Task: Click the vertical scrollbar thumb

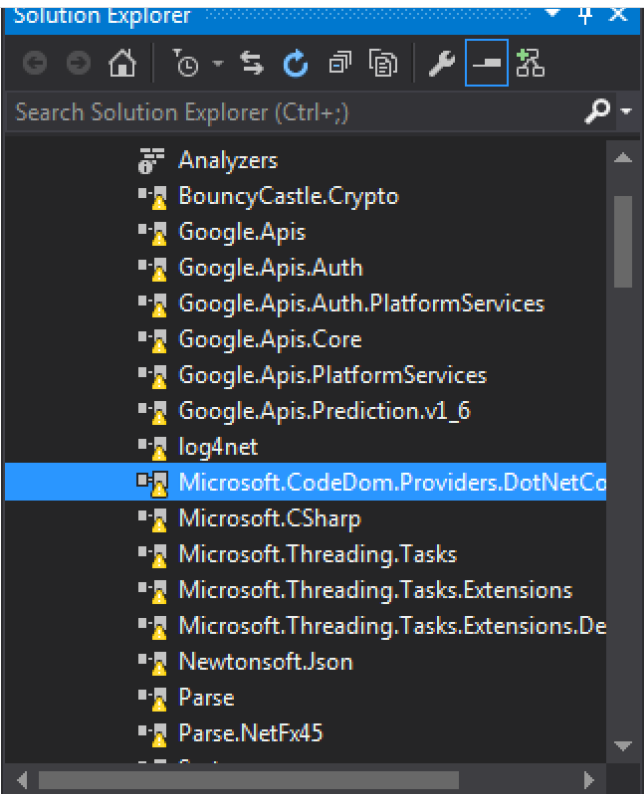Action: (623, 242)
